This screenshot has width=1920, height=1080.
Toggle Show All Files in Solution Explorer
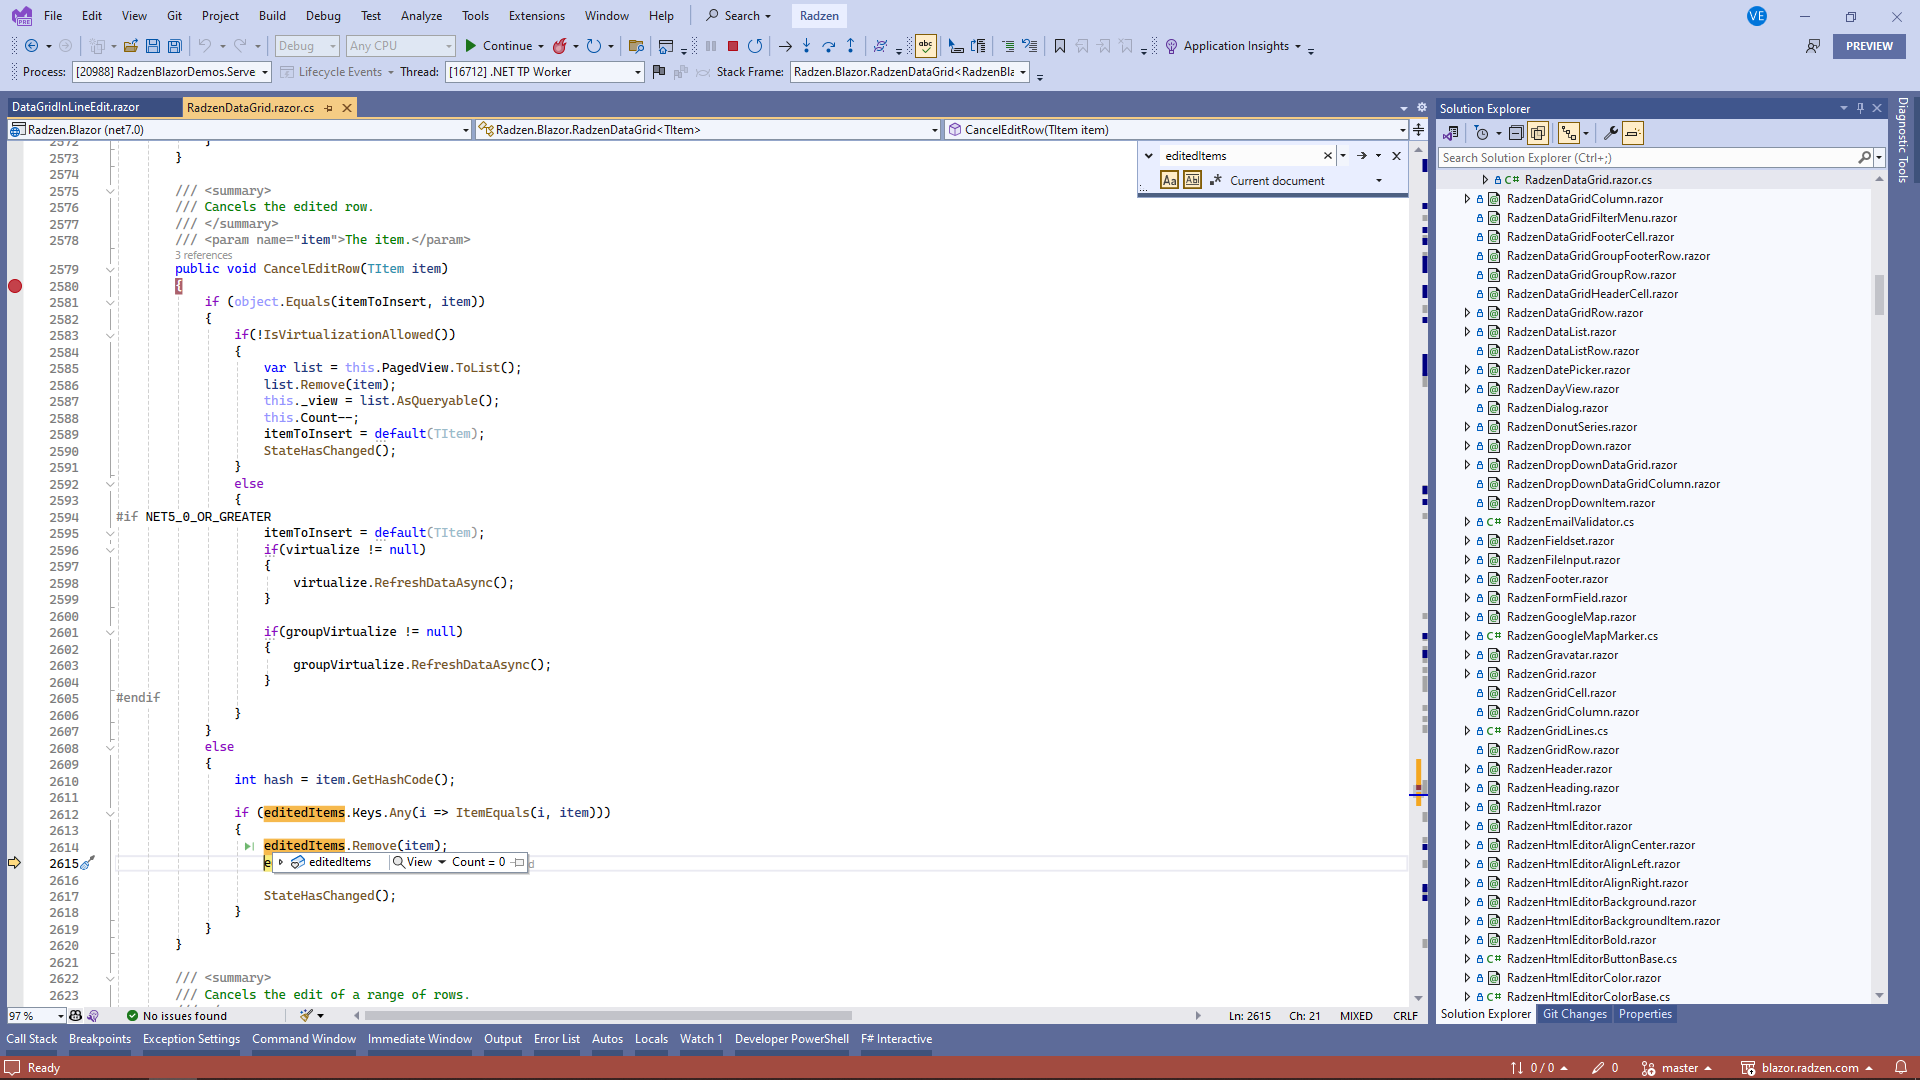click(x=1539, y=133)
